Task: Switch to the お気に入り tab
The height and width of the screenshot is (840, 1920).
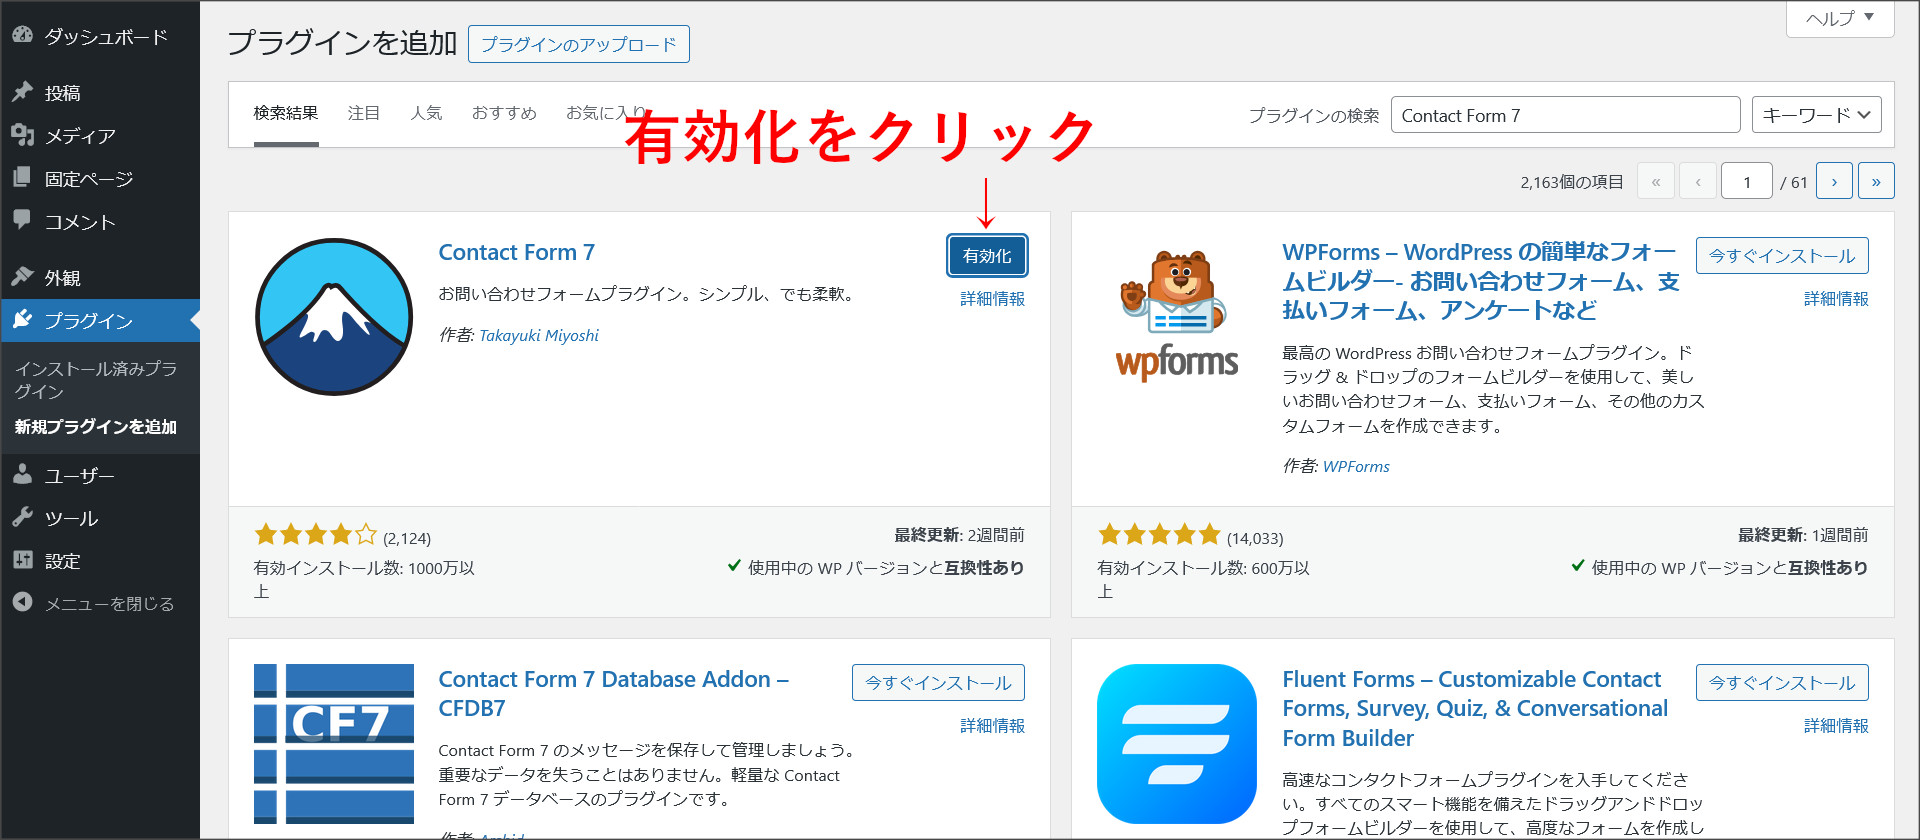Action: pyautogui.click(x=605, y=114)
